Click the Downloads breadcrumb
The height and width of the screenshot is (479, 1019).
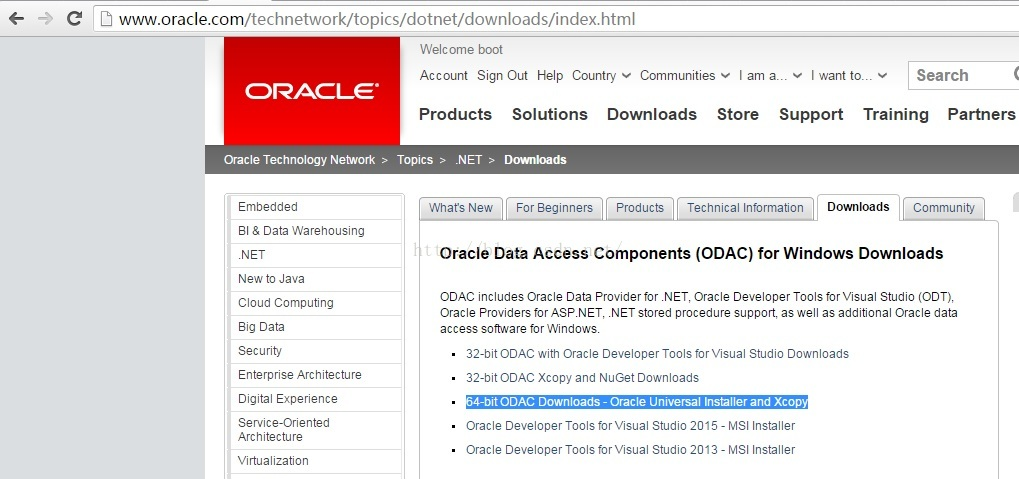pos(535,160)
